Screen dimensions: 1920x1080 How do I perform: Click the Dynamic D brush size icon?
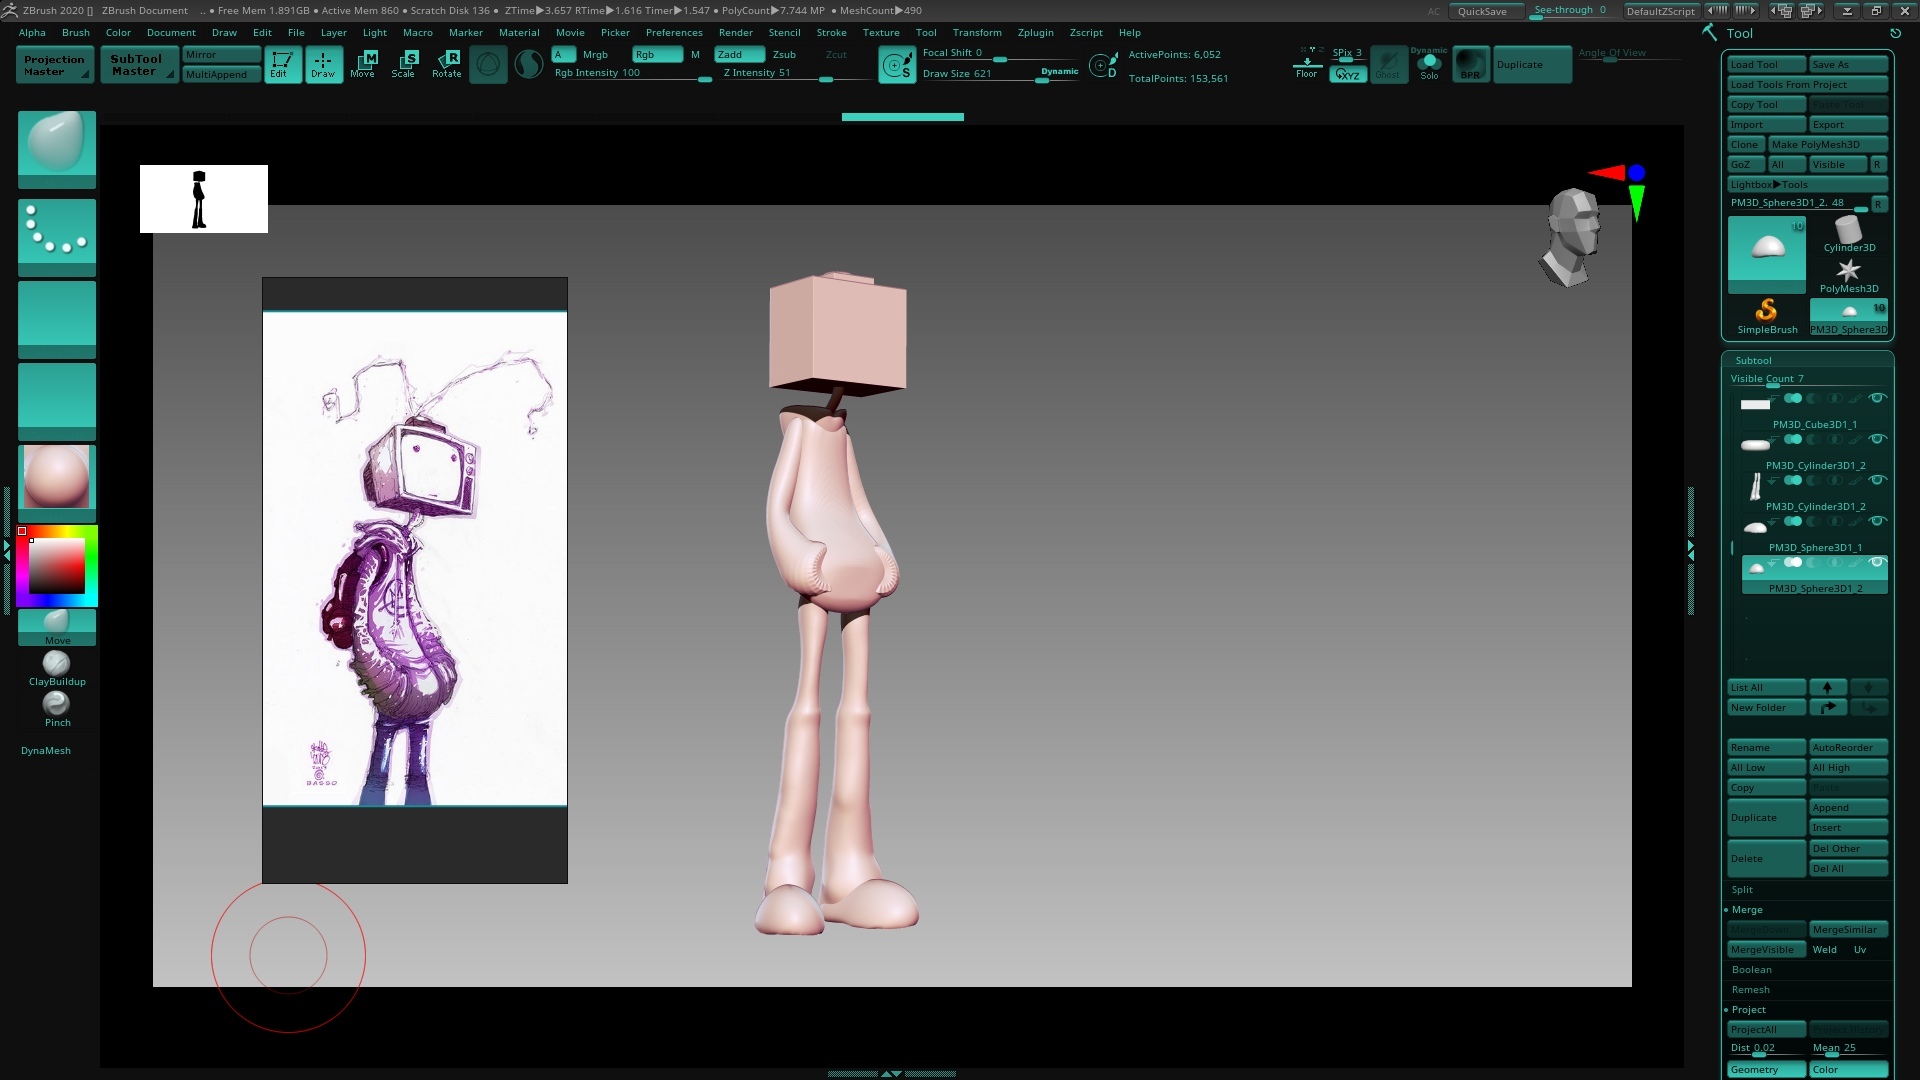pos(1103,66)
